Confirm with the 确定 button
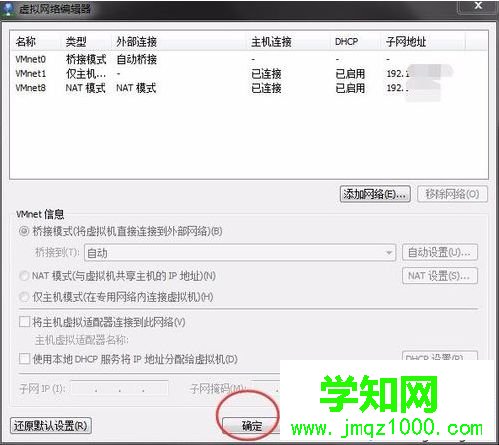Screen dimensions: 499x445 [251, 426]
